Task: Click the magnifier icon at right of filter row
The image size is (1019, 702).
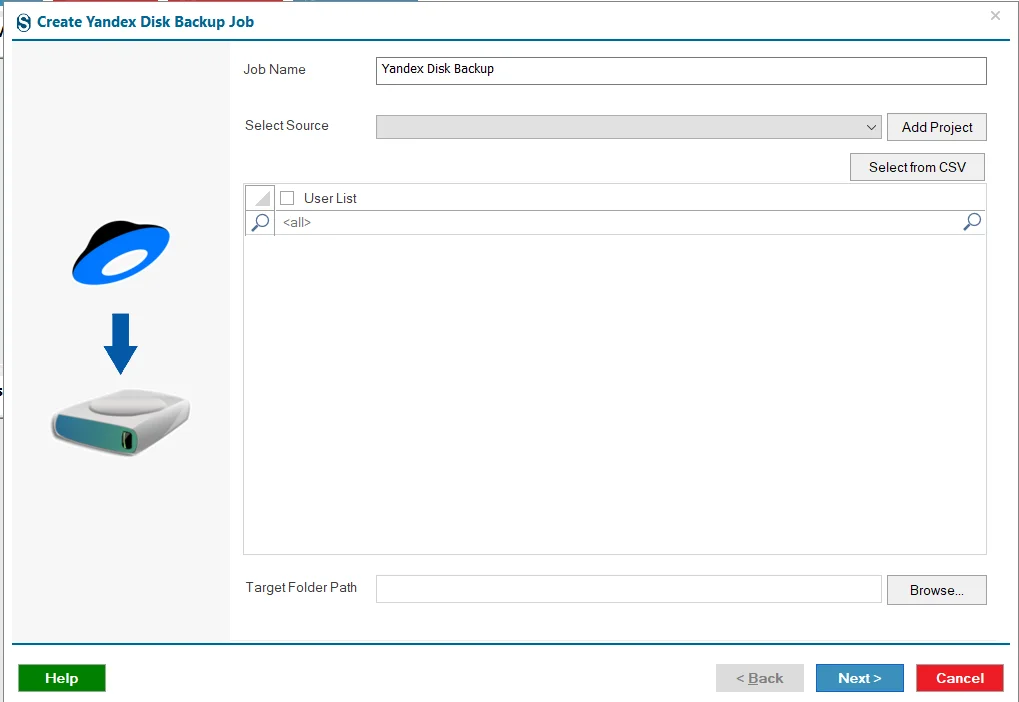Action: click(972, 222)
